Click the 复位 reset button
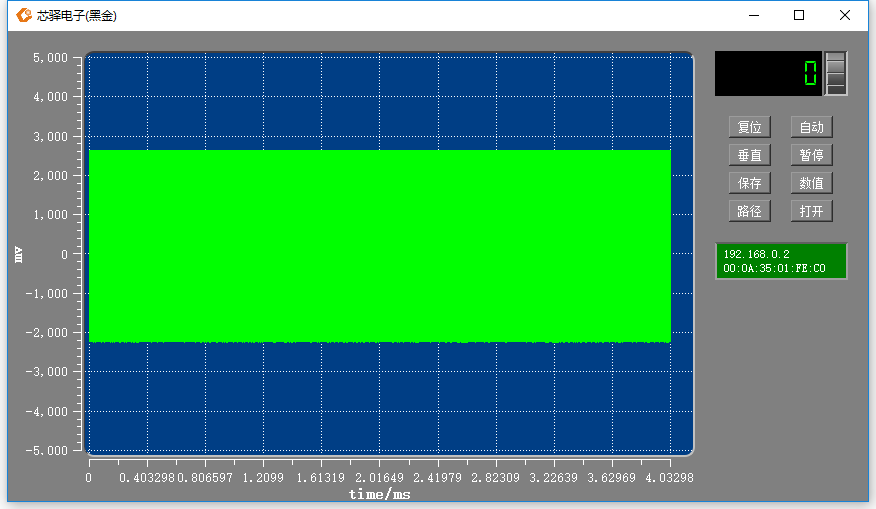 click(x=750, y=127)
